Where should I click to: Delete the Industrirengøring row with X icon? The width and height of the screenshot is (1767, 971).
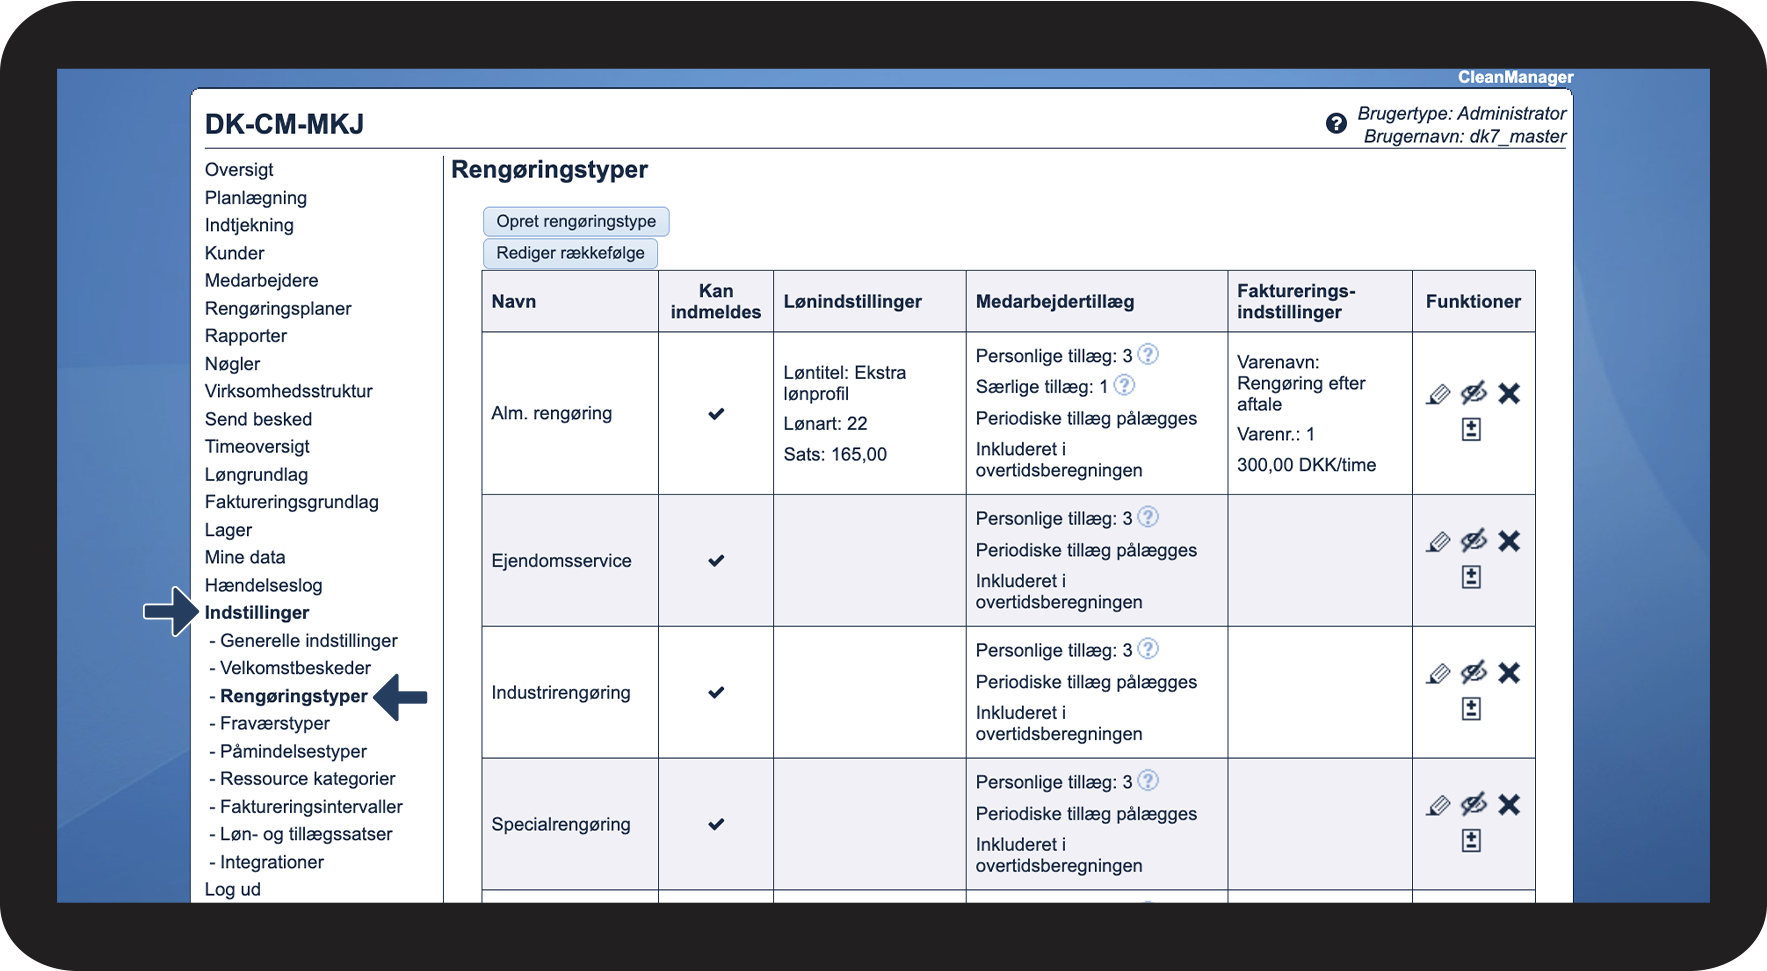1509,673
